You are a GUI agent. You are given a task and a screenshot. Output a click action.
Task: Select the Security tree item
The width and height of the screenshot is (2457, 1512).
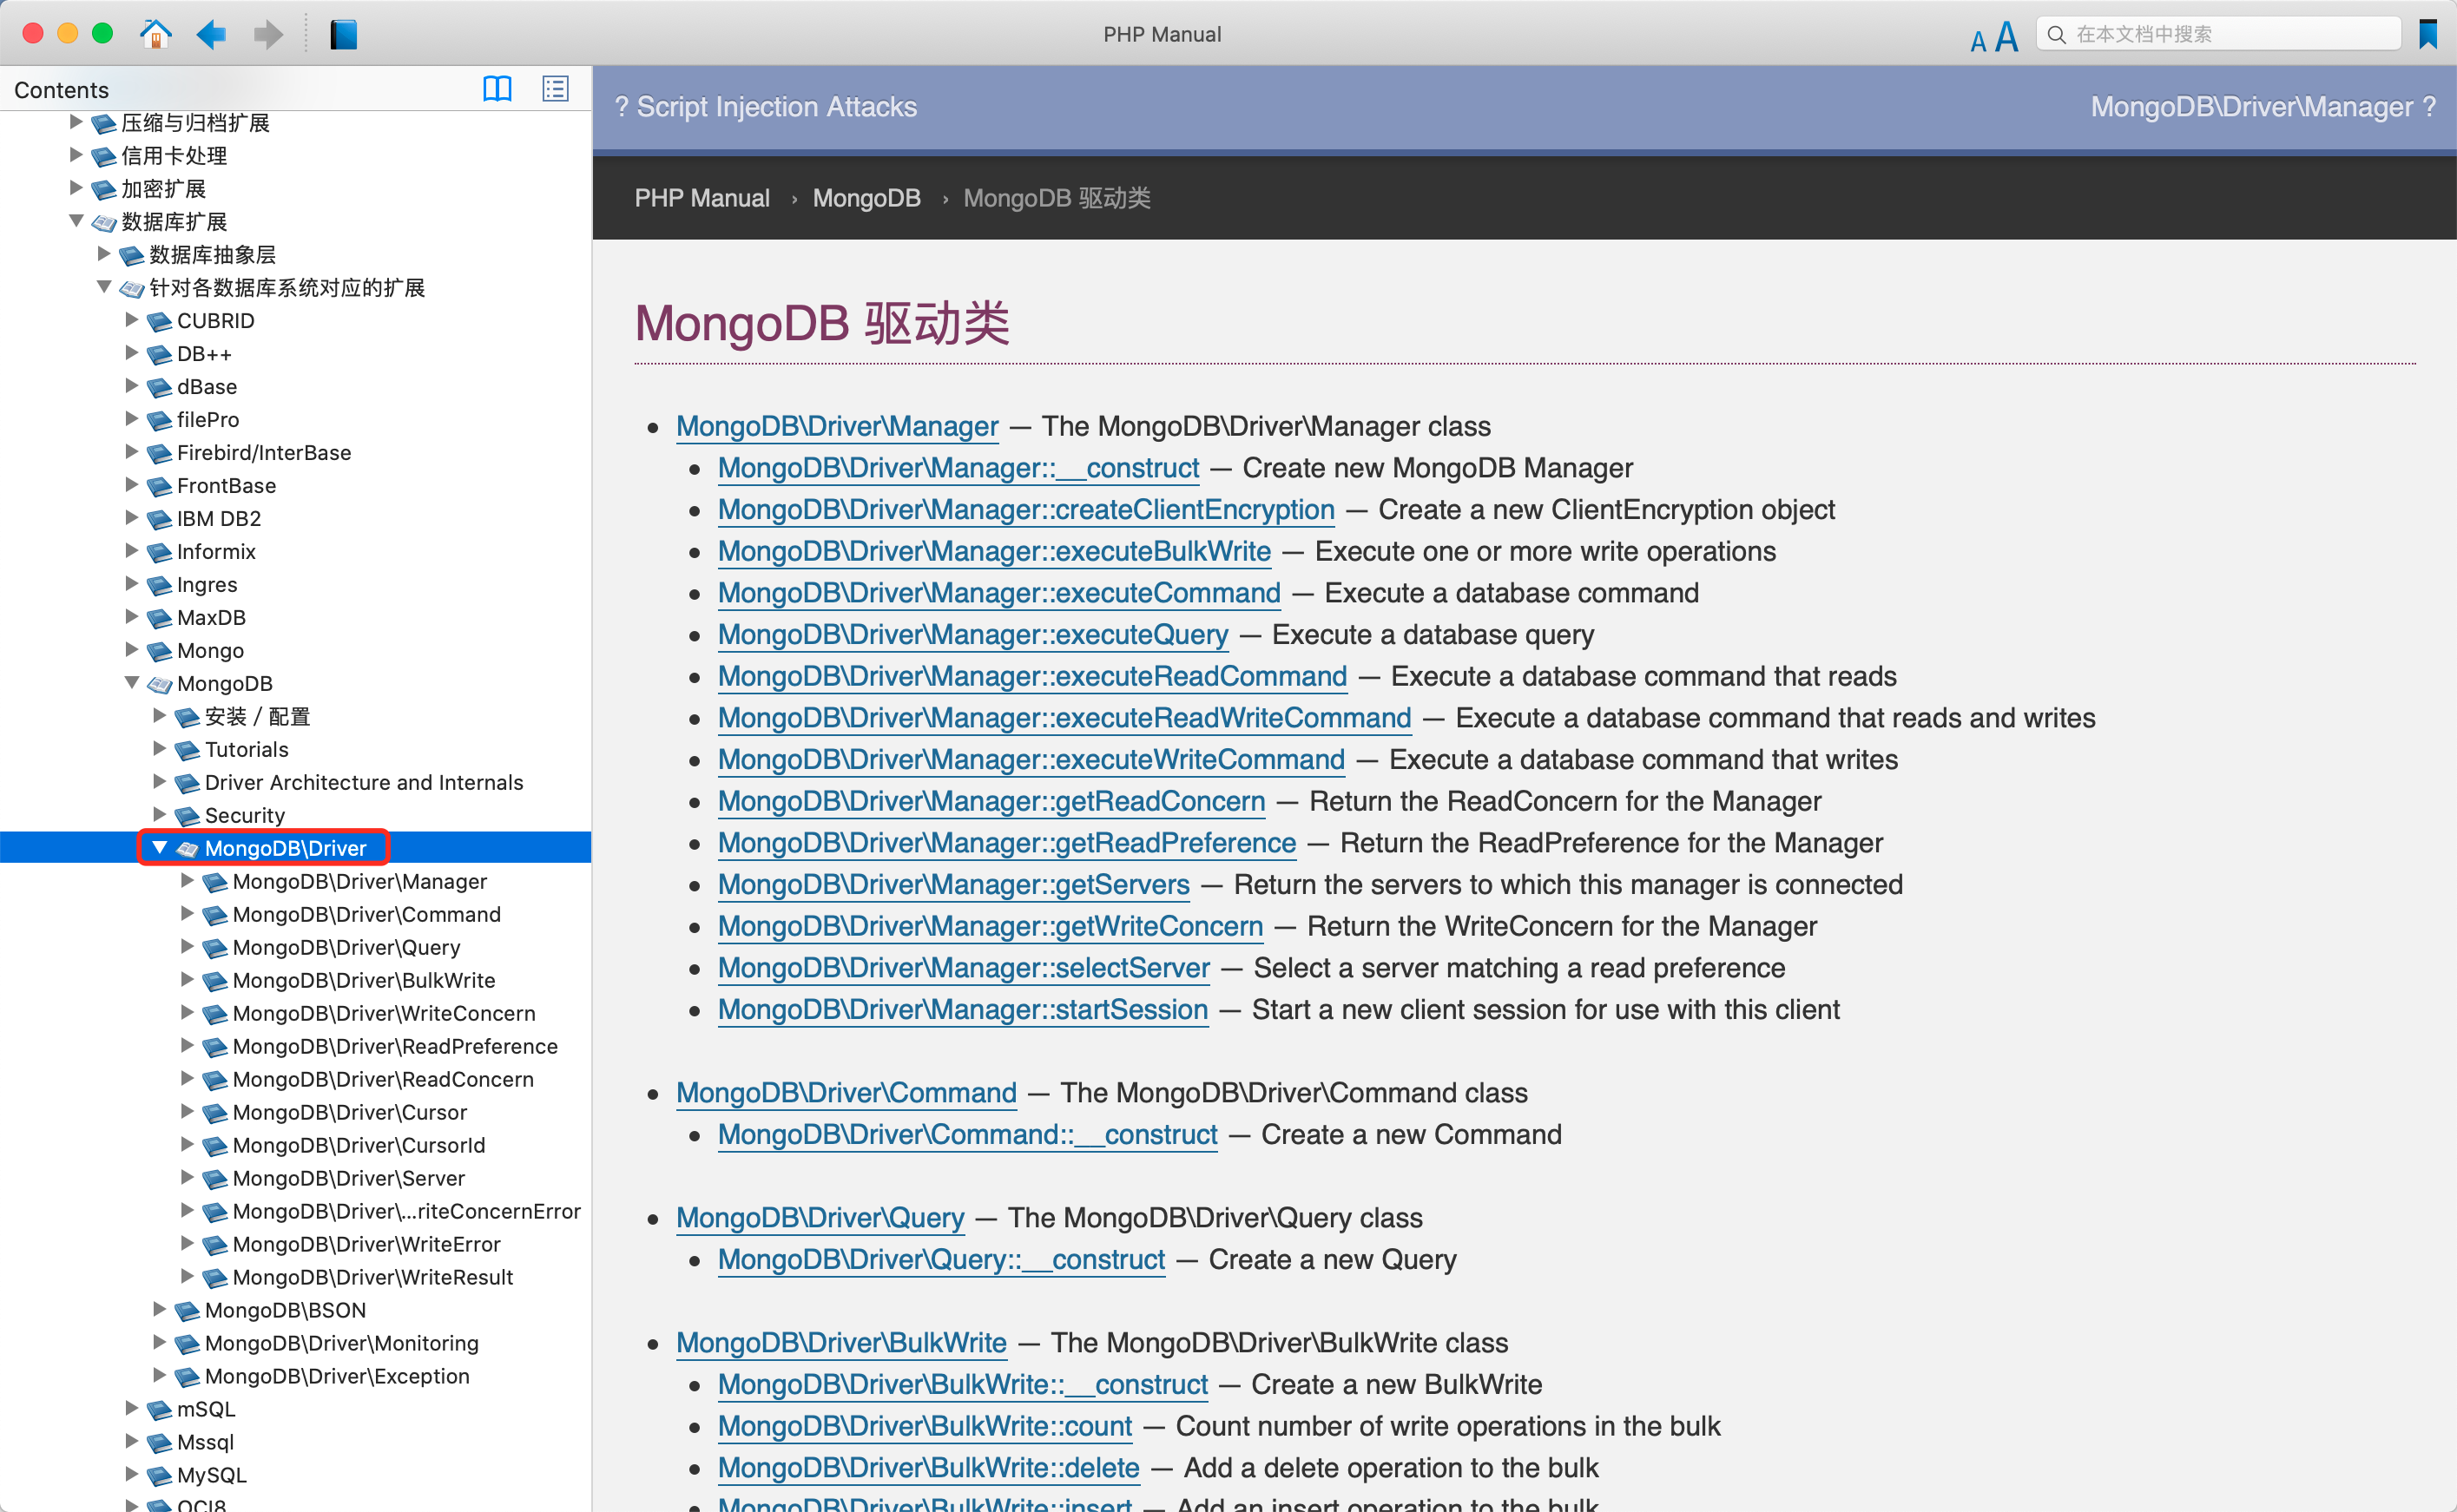[x=244, y=815]
